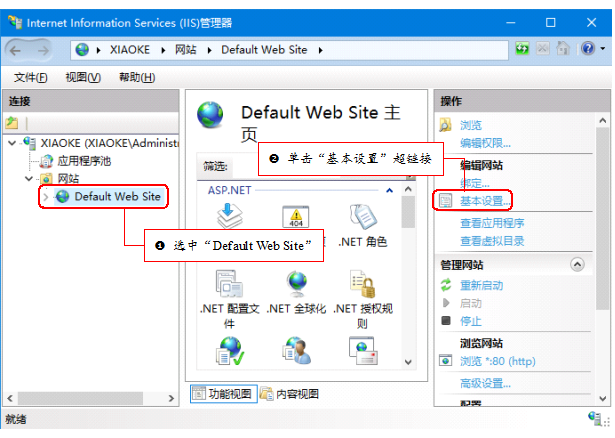Collapse the XIAOKE server node
This screenshot has height=438, width=615.
pos(11,142)
